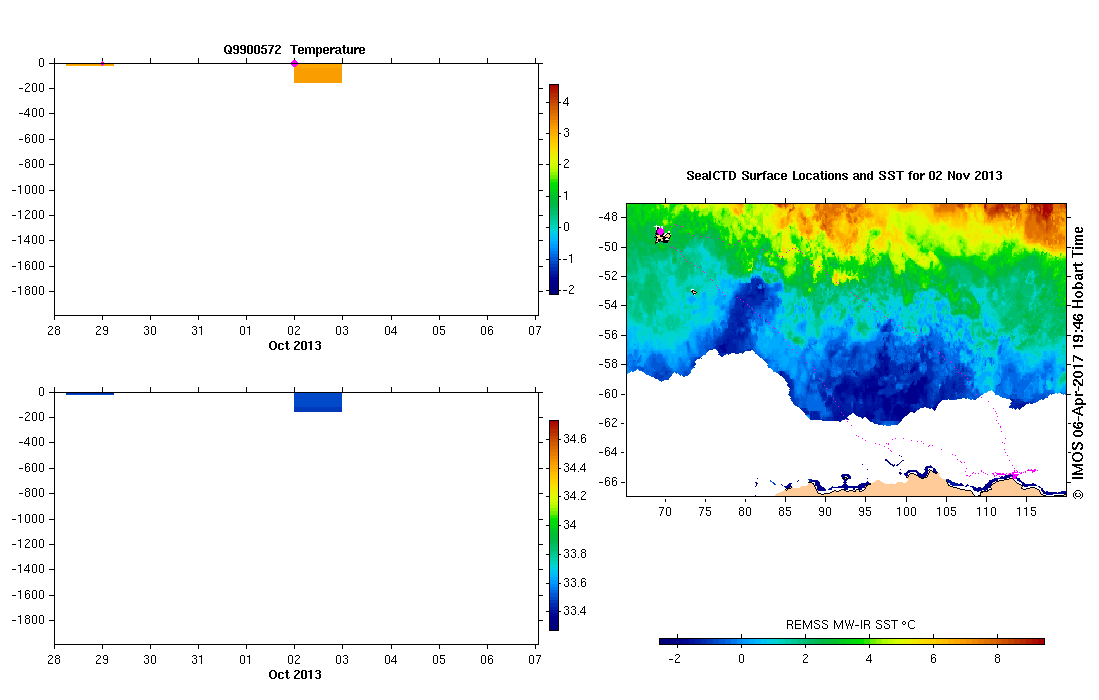1099x700 pixels.
Task: Click the magenta seal location dot near Kerguelen
Action: pyautogui.click(x=660, y=231)
